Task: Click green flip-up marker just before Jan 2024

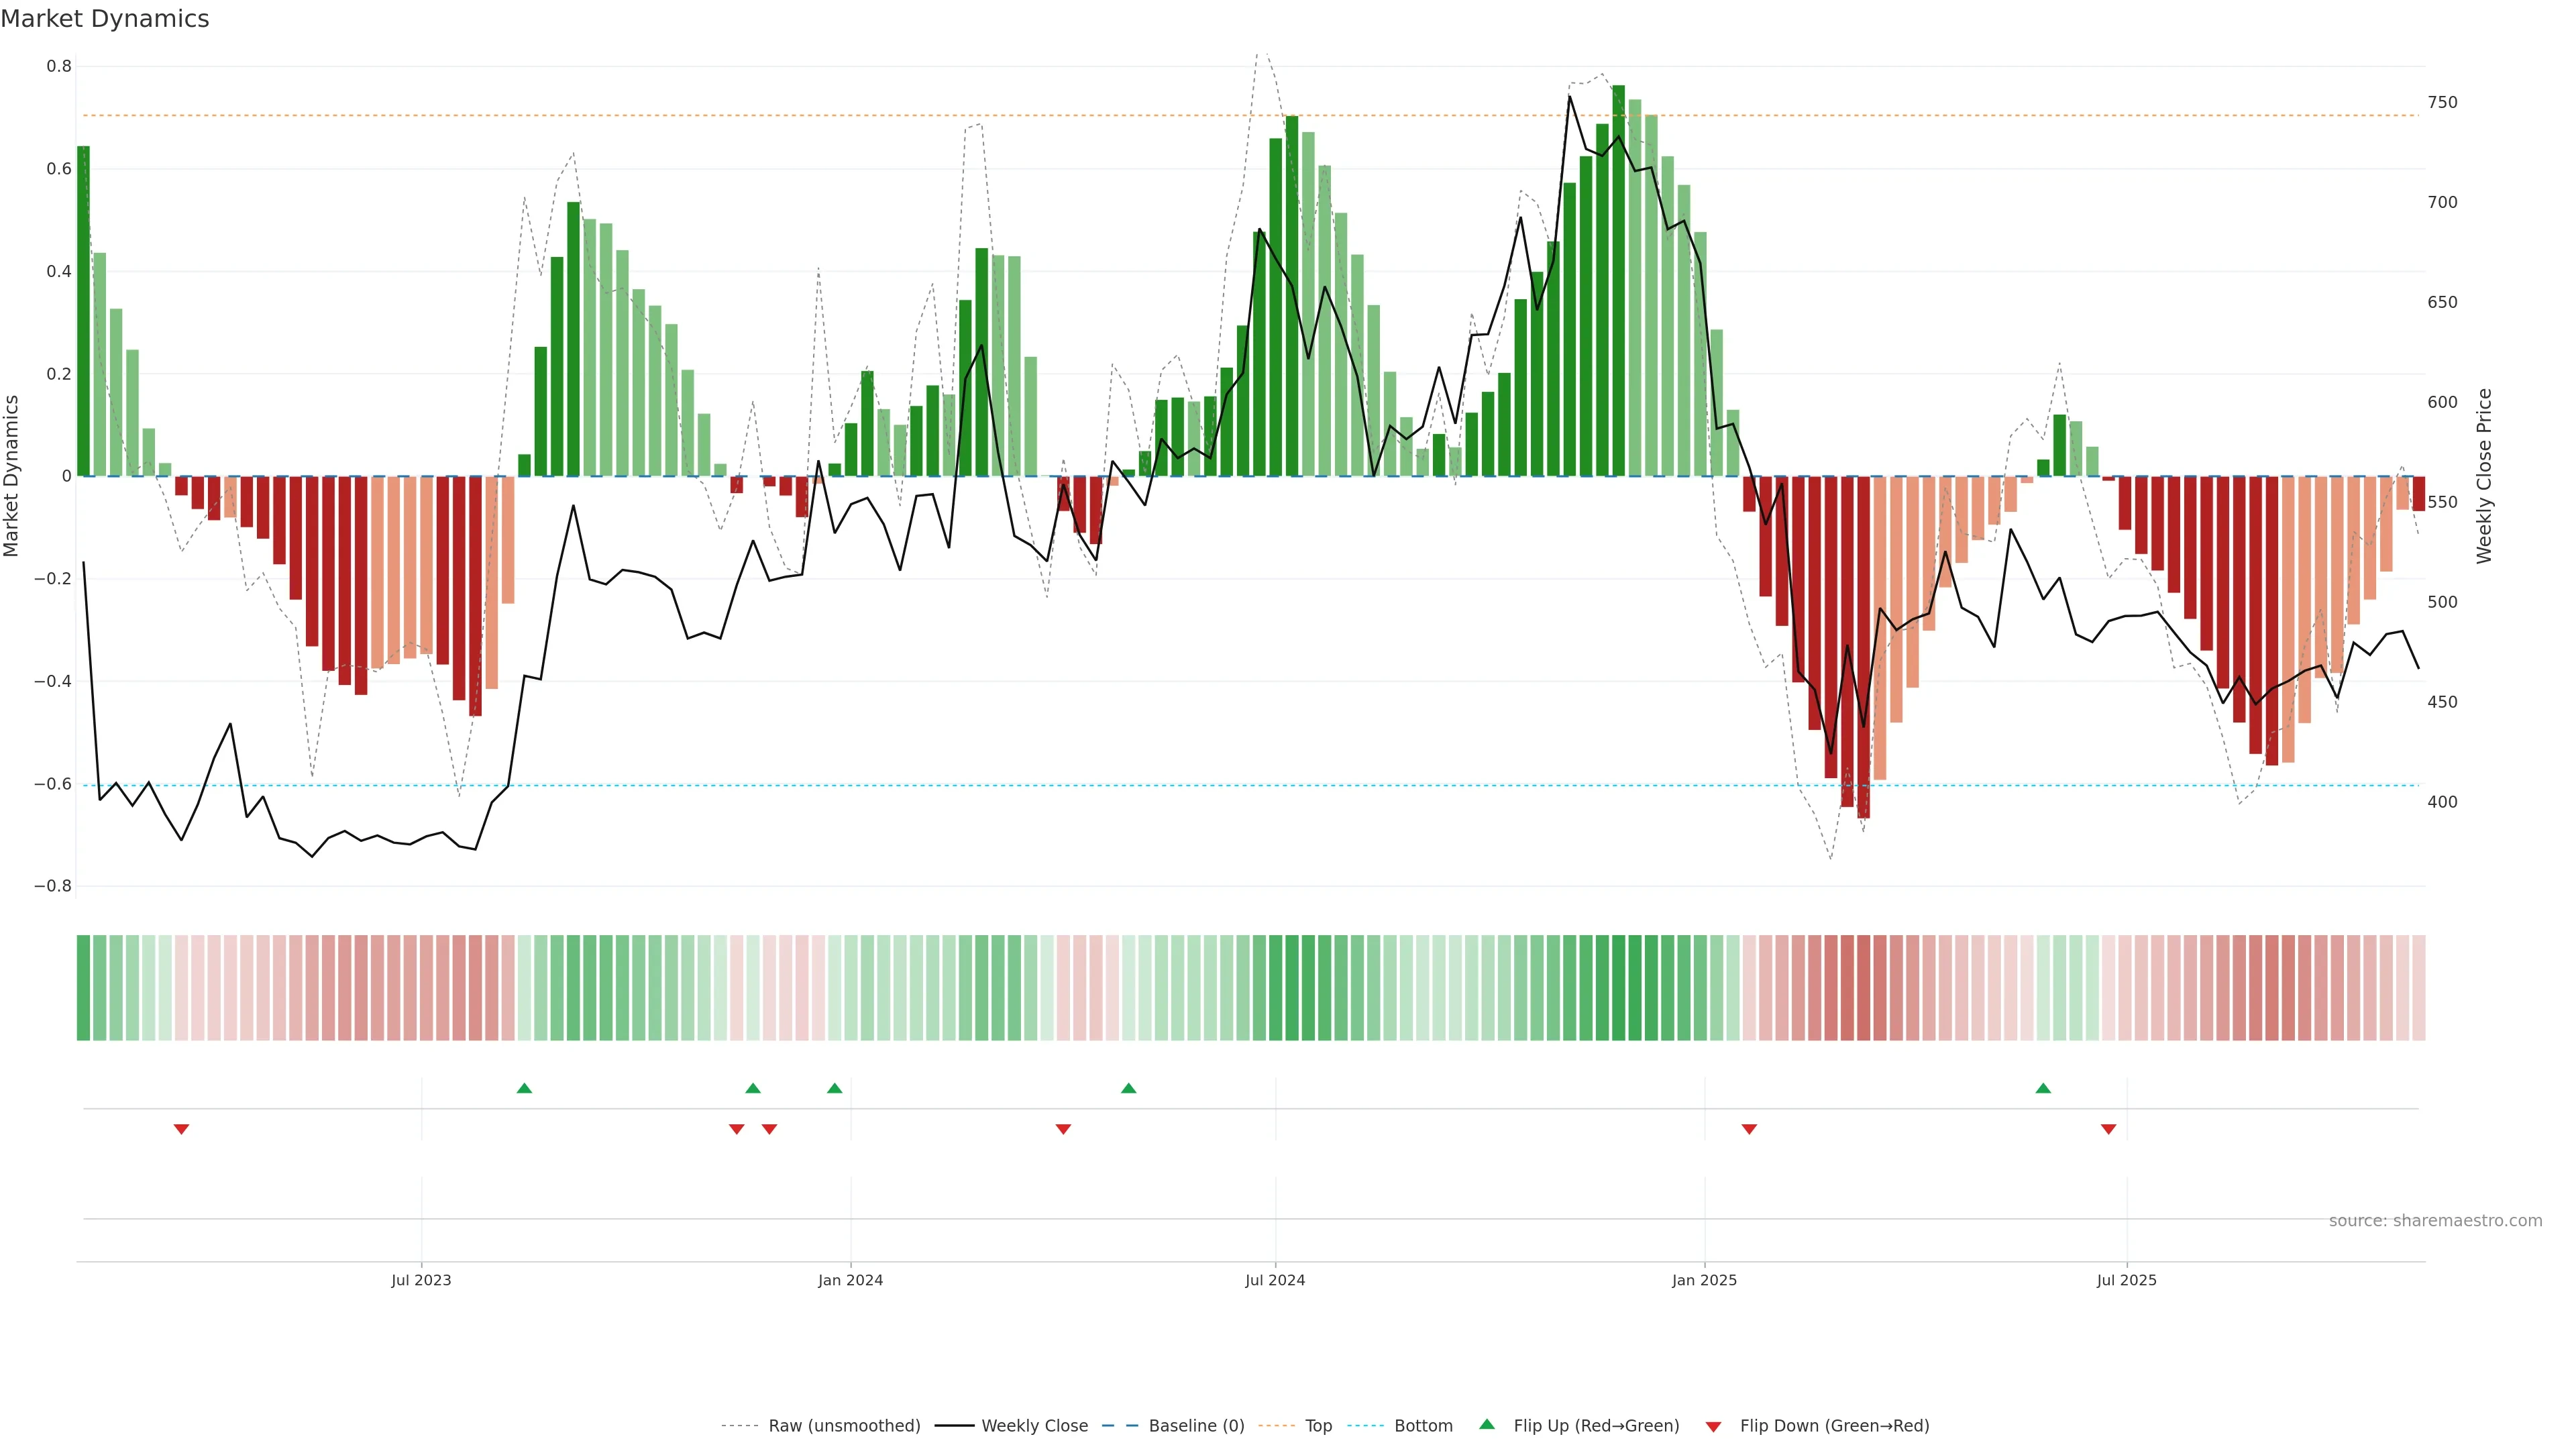Action: (x=834, y=1088)
